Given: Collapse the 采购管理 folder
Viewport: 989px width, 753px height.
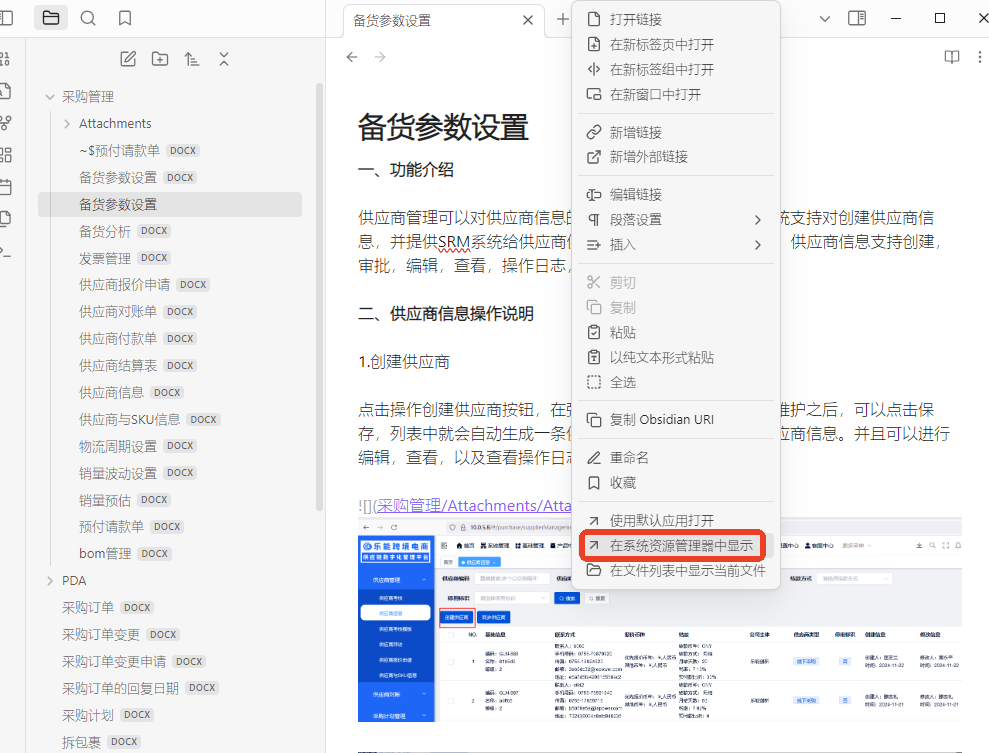Looking at the screenshot, I should tap(50, 96).
